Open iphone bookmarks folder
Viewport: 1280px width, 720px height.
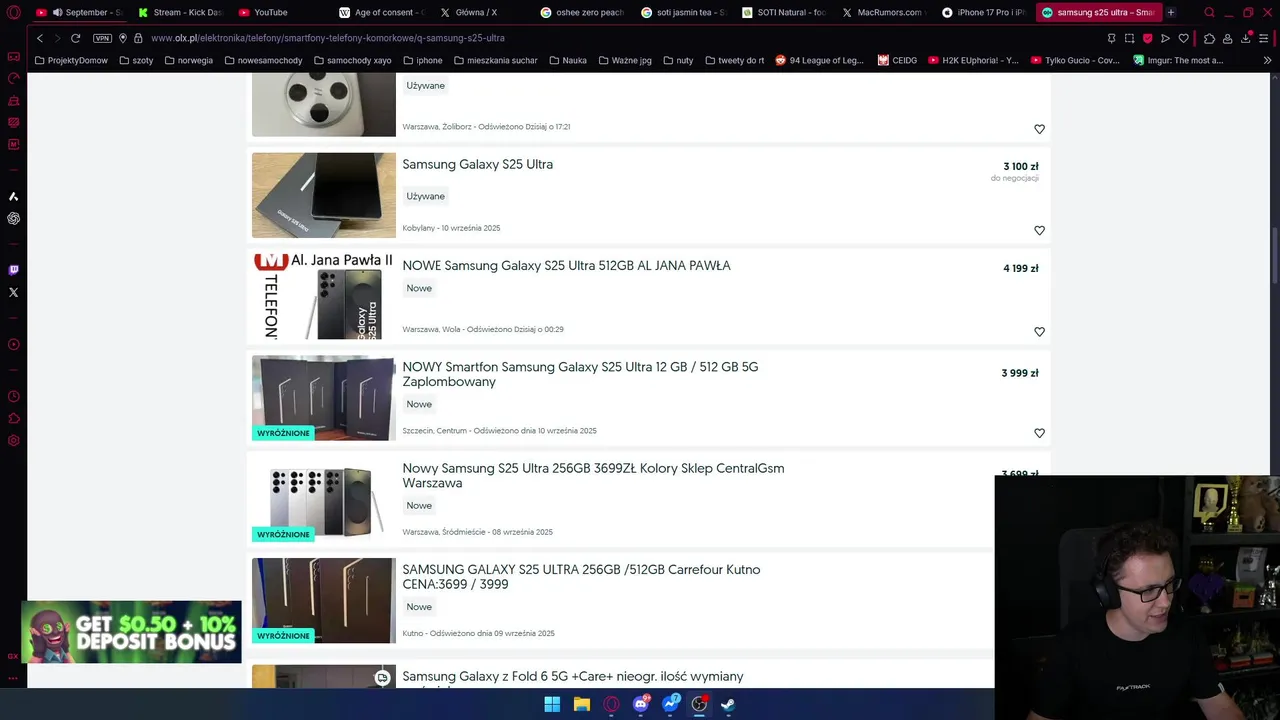tap(422, 60)
